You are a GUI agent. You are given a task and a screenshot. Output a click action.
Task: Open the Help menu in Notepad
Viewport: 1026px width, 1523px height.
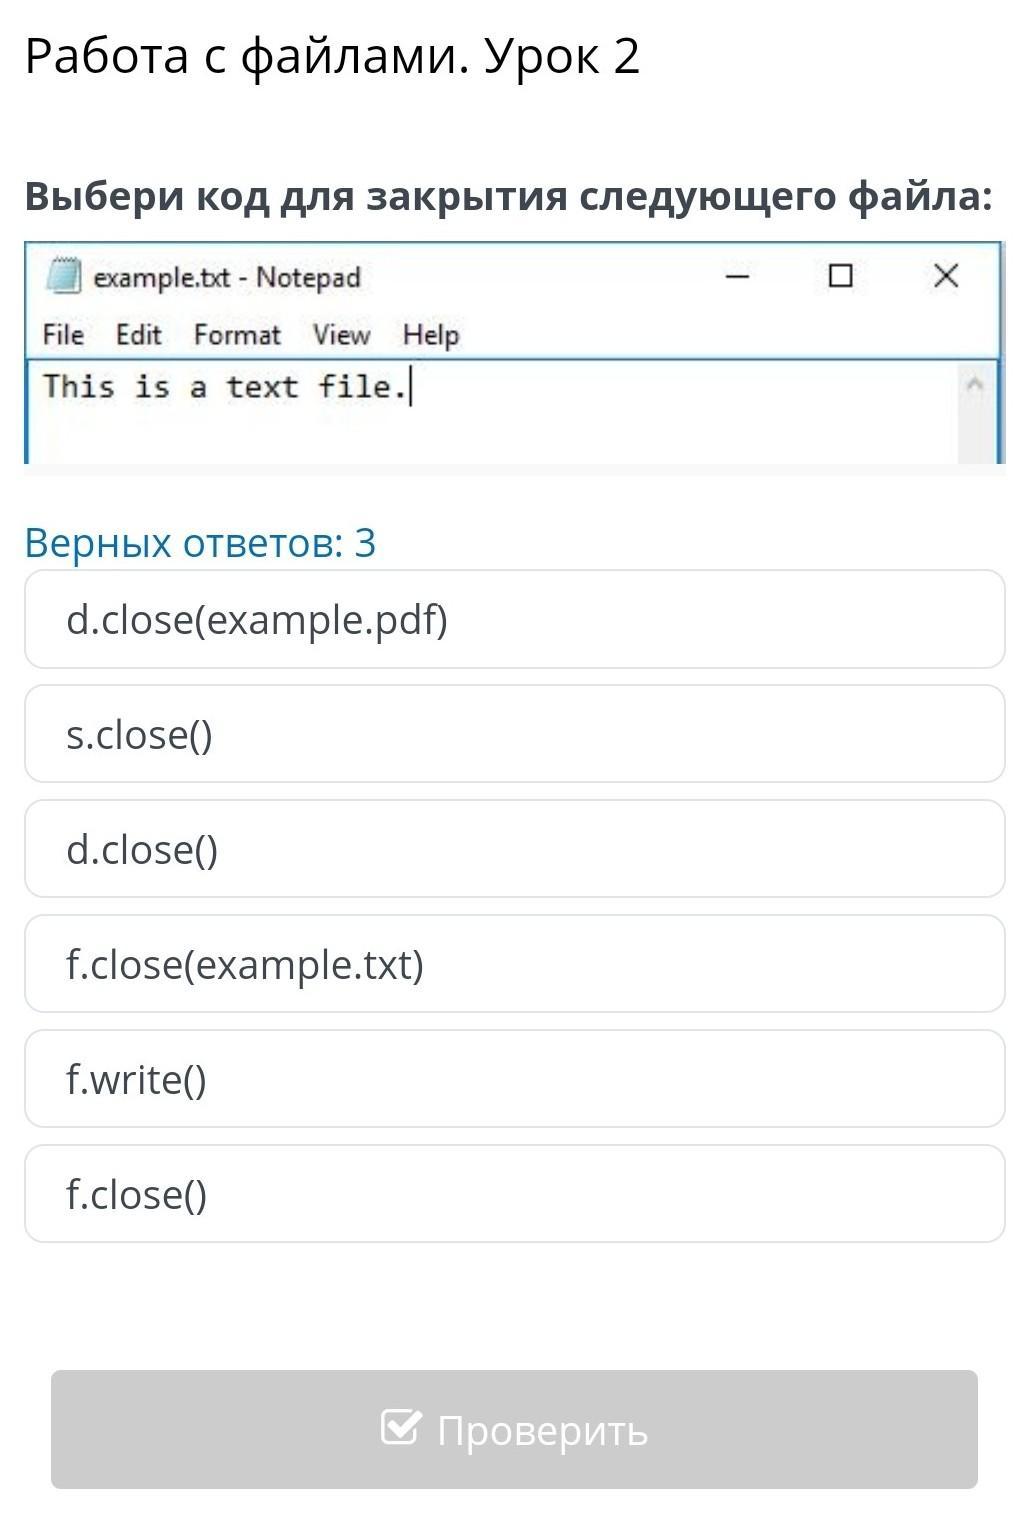point(431,335)
